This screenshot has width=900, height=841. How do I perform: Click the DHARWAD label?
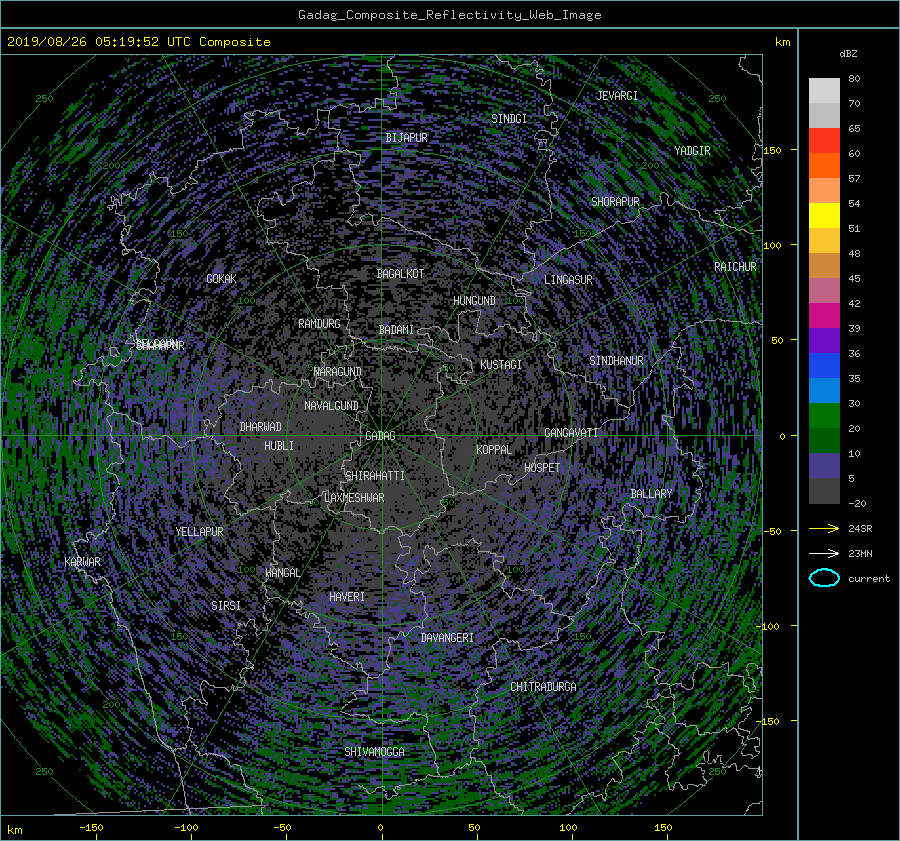[261, 427]
